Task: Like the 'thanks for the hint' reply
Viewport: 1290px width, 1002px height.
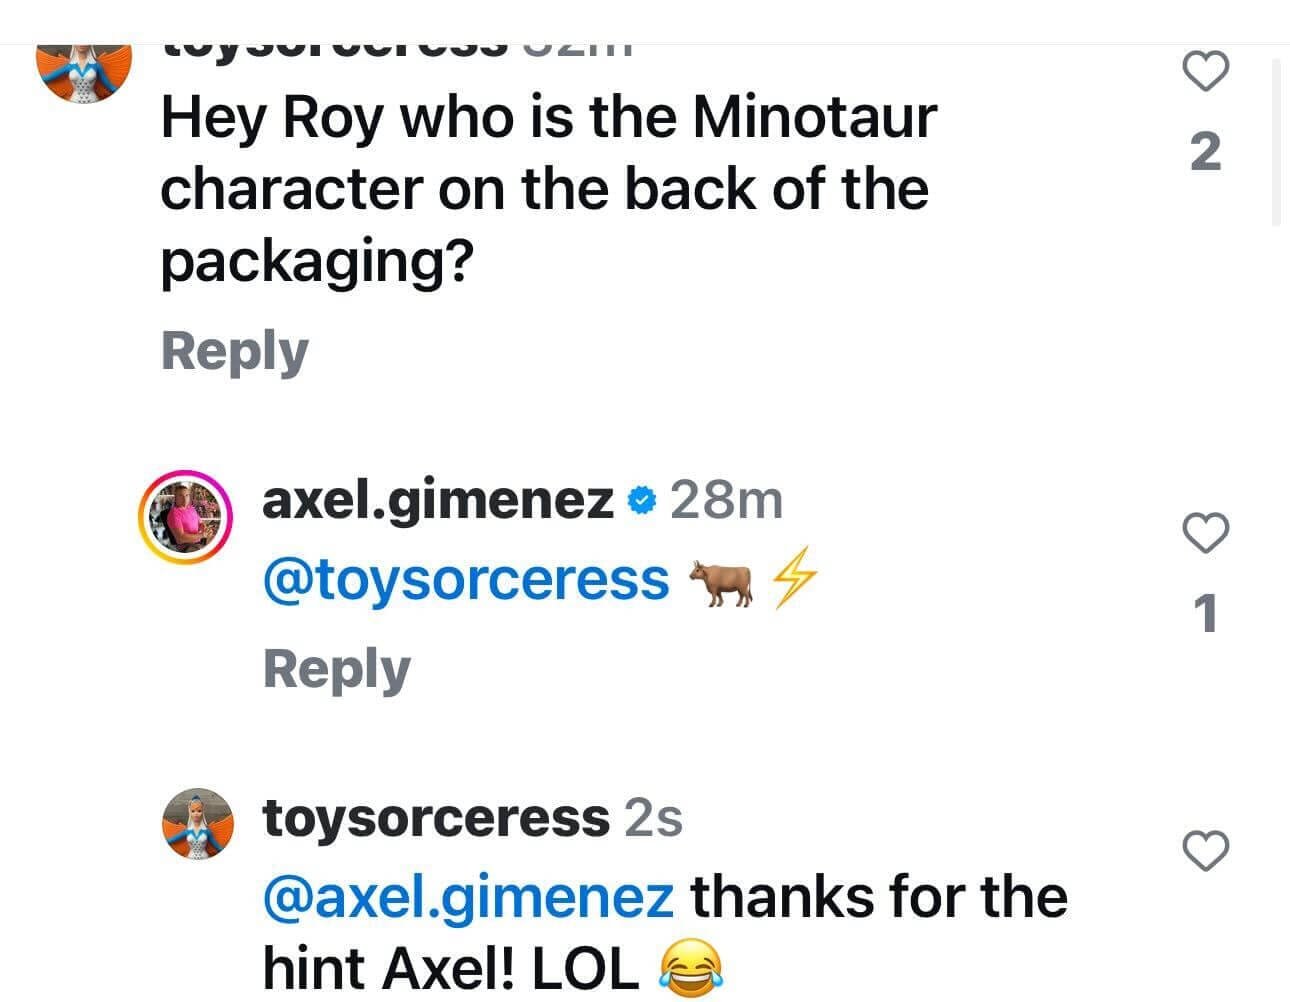Action: click(1206, 851)
